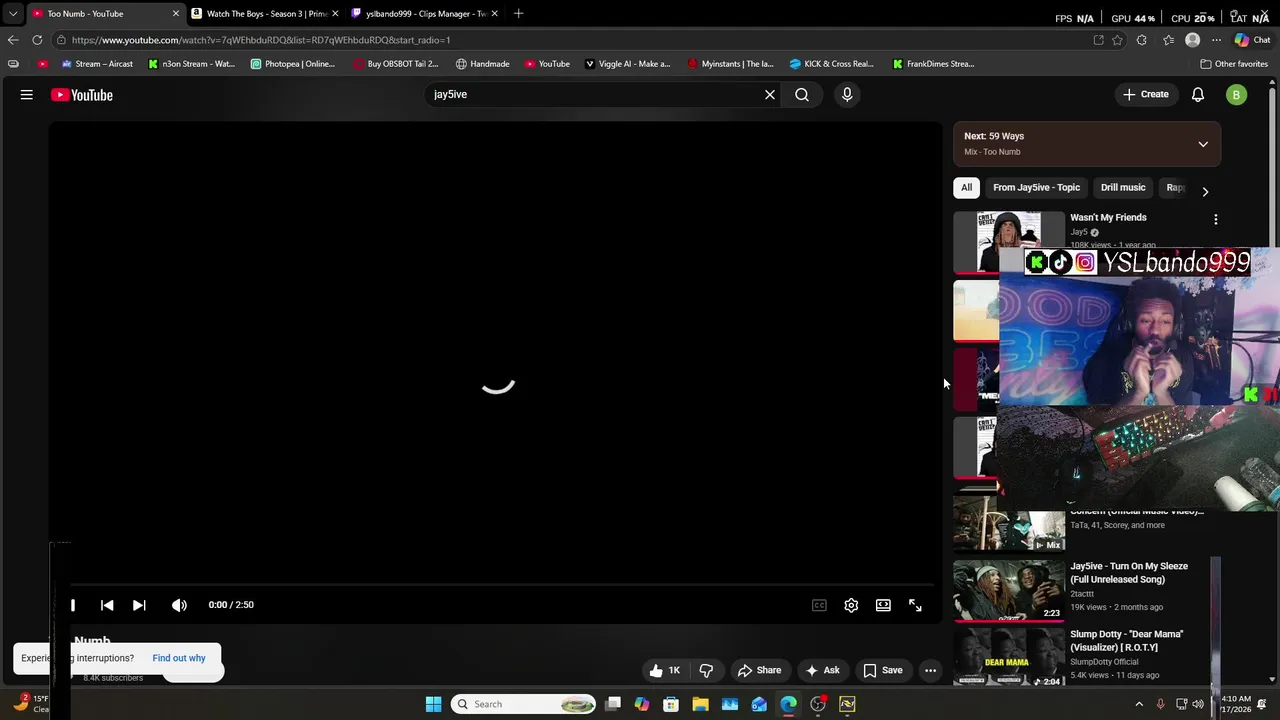Click the browser address bar URL
The width and height of the screenshot is (1280, 720).
(x=570, y=40)
